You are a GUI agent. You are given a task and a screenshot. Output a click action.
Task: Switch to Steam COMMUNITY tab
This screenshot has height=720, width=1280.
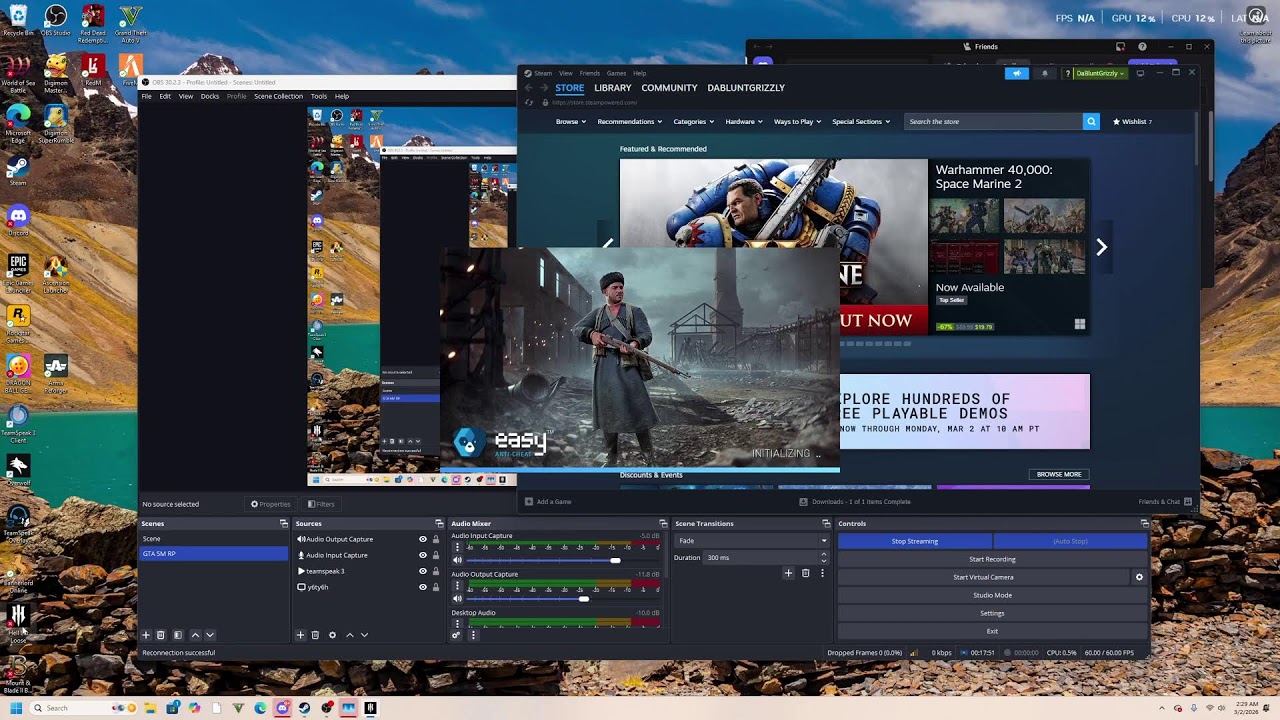click(669, 88)
